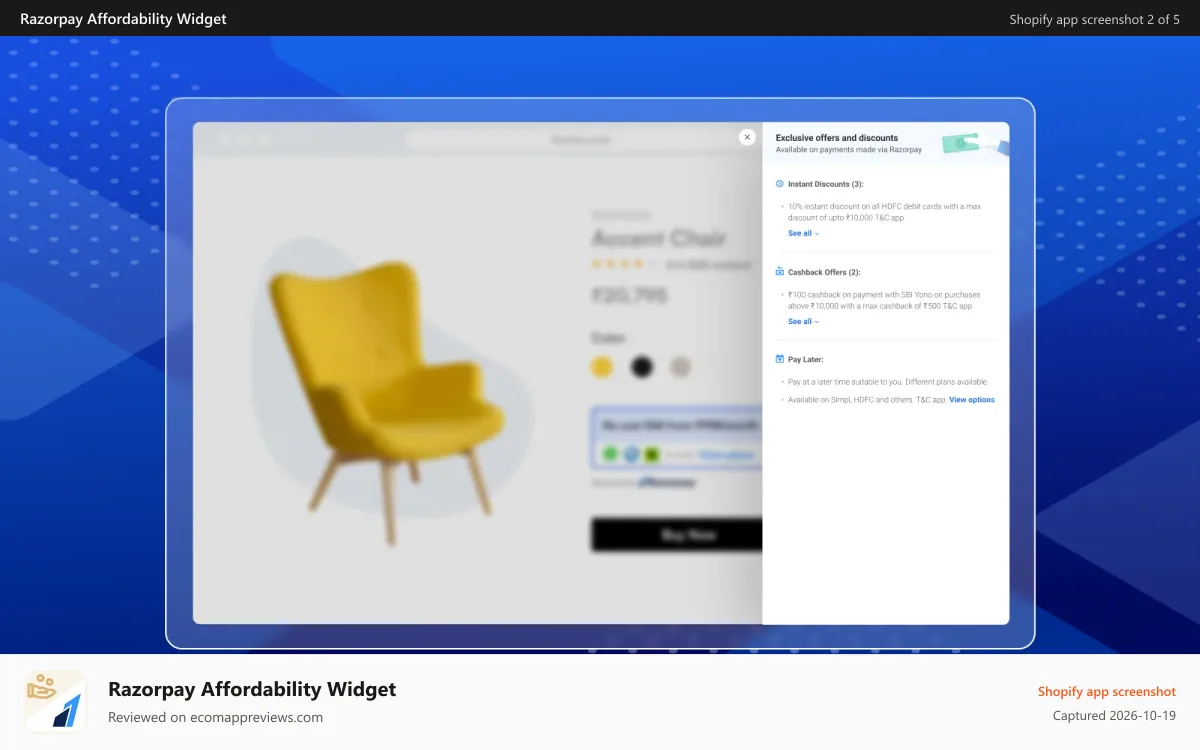Click the 'Shopify app screenshot' orange label
Screen dimensions: 1200x750
(1107, 691)
